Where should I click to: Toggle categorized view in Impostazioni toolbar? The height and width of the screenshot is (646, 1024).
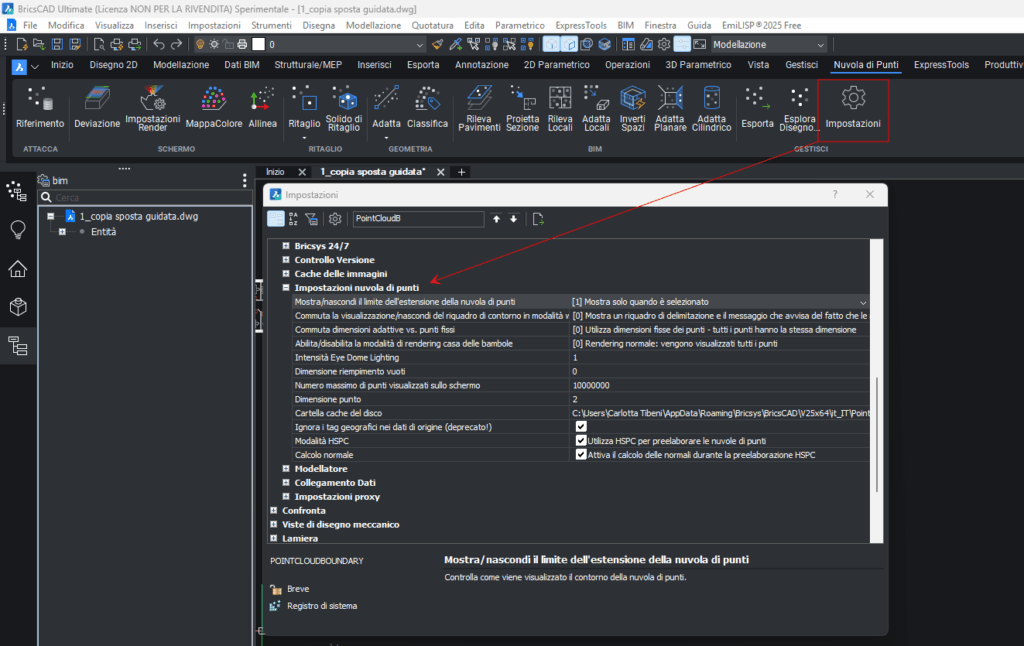[276, 219]
